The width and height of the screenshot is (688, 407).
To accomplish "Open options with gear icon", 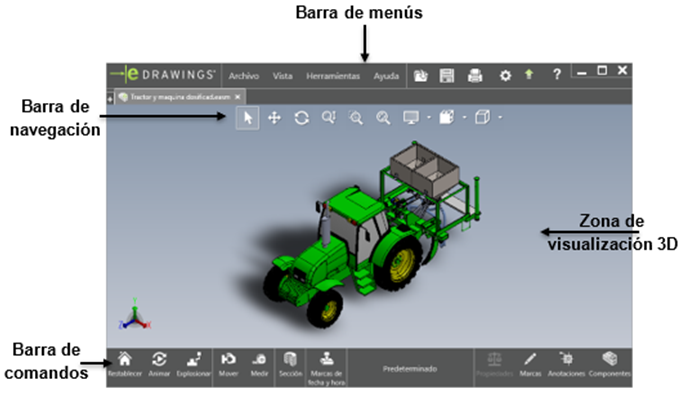I will [505, 76].
